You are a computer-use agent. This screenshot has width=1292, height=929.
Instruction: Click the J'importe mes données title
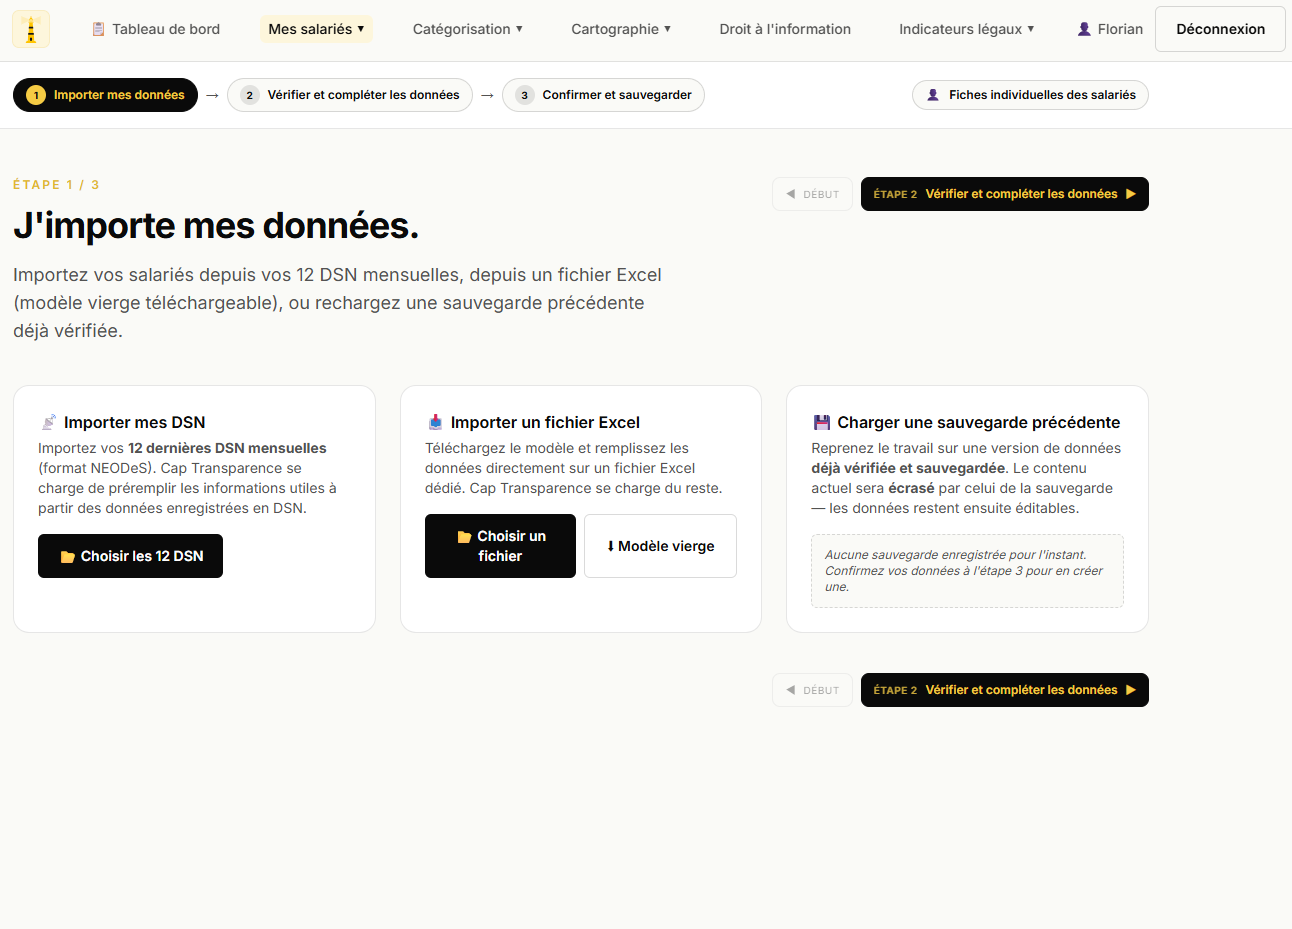click(216, 226)
